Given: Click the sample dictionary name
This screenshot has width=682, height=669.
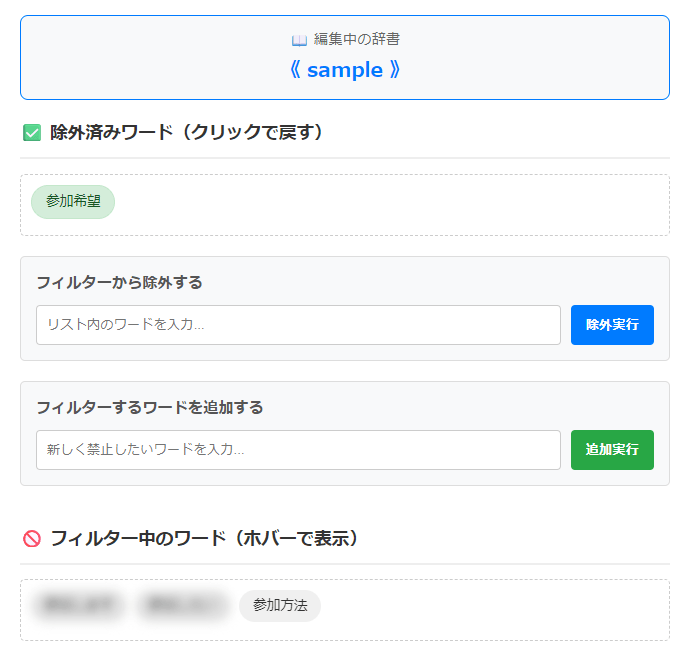Looking at the screenshot, I should [x=345, y=70].
